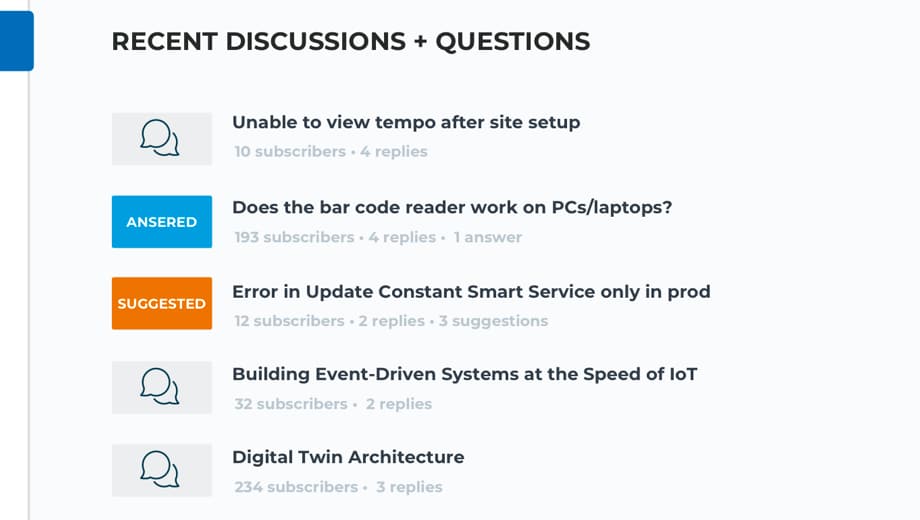Screen dimensions: 920x520
Task: Click the Recent Discussions + Questions heading
Action: [x=351, y=42]
